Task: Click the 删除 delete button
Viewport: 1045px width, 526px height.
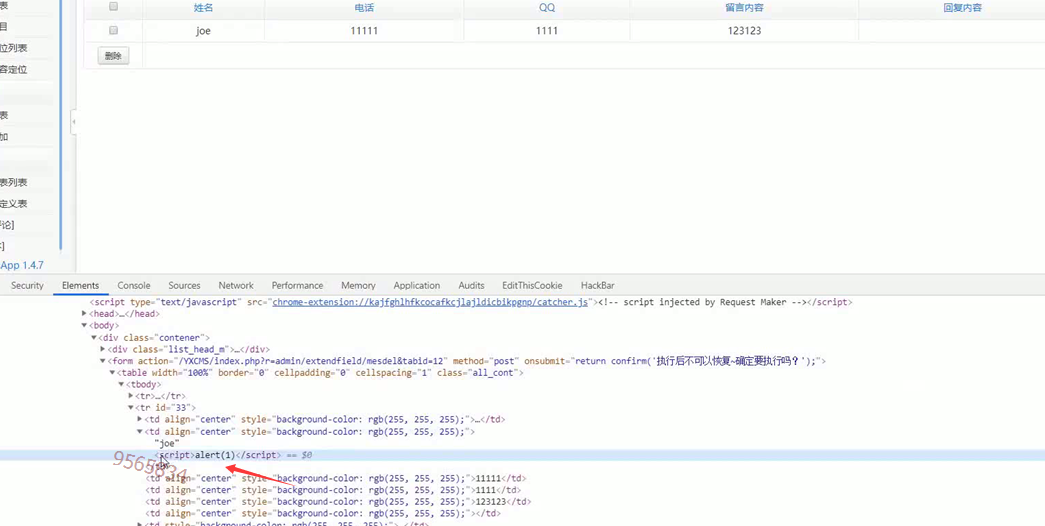Action: (x=113, y=56)
